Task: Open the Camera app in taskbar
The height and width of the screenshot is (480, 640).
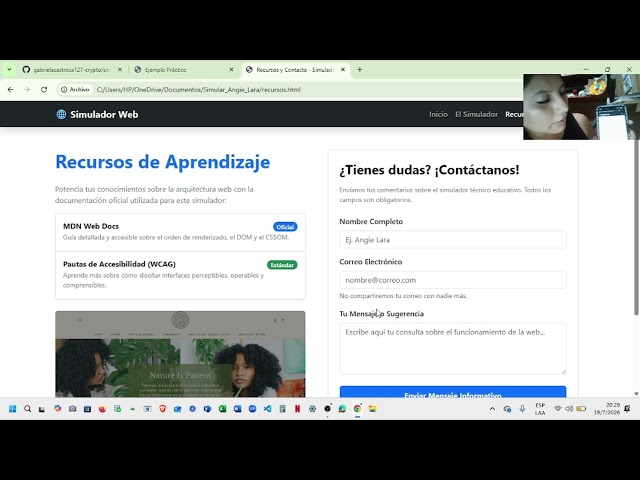Action: click(x=72, y=409)
